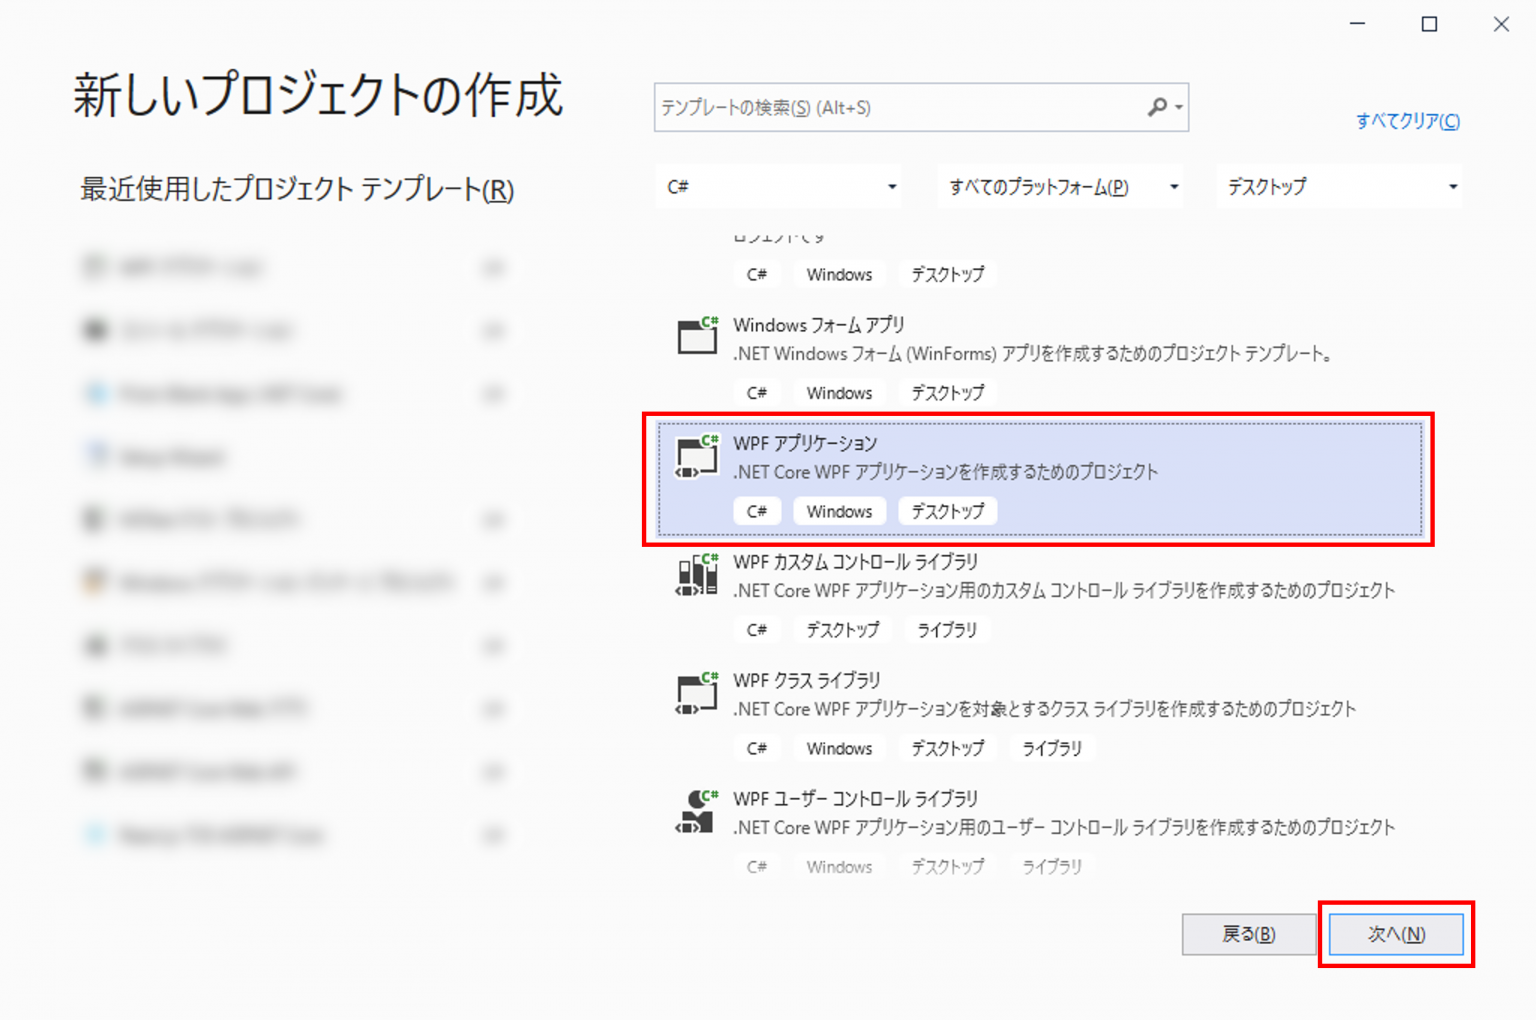This screenshot has width=1536, height=1020.
Task: Click the C# tag under WPF アプリケーション
Action: tap(757, 510)
